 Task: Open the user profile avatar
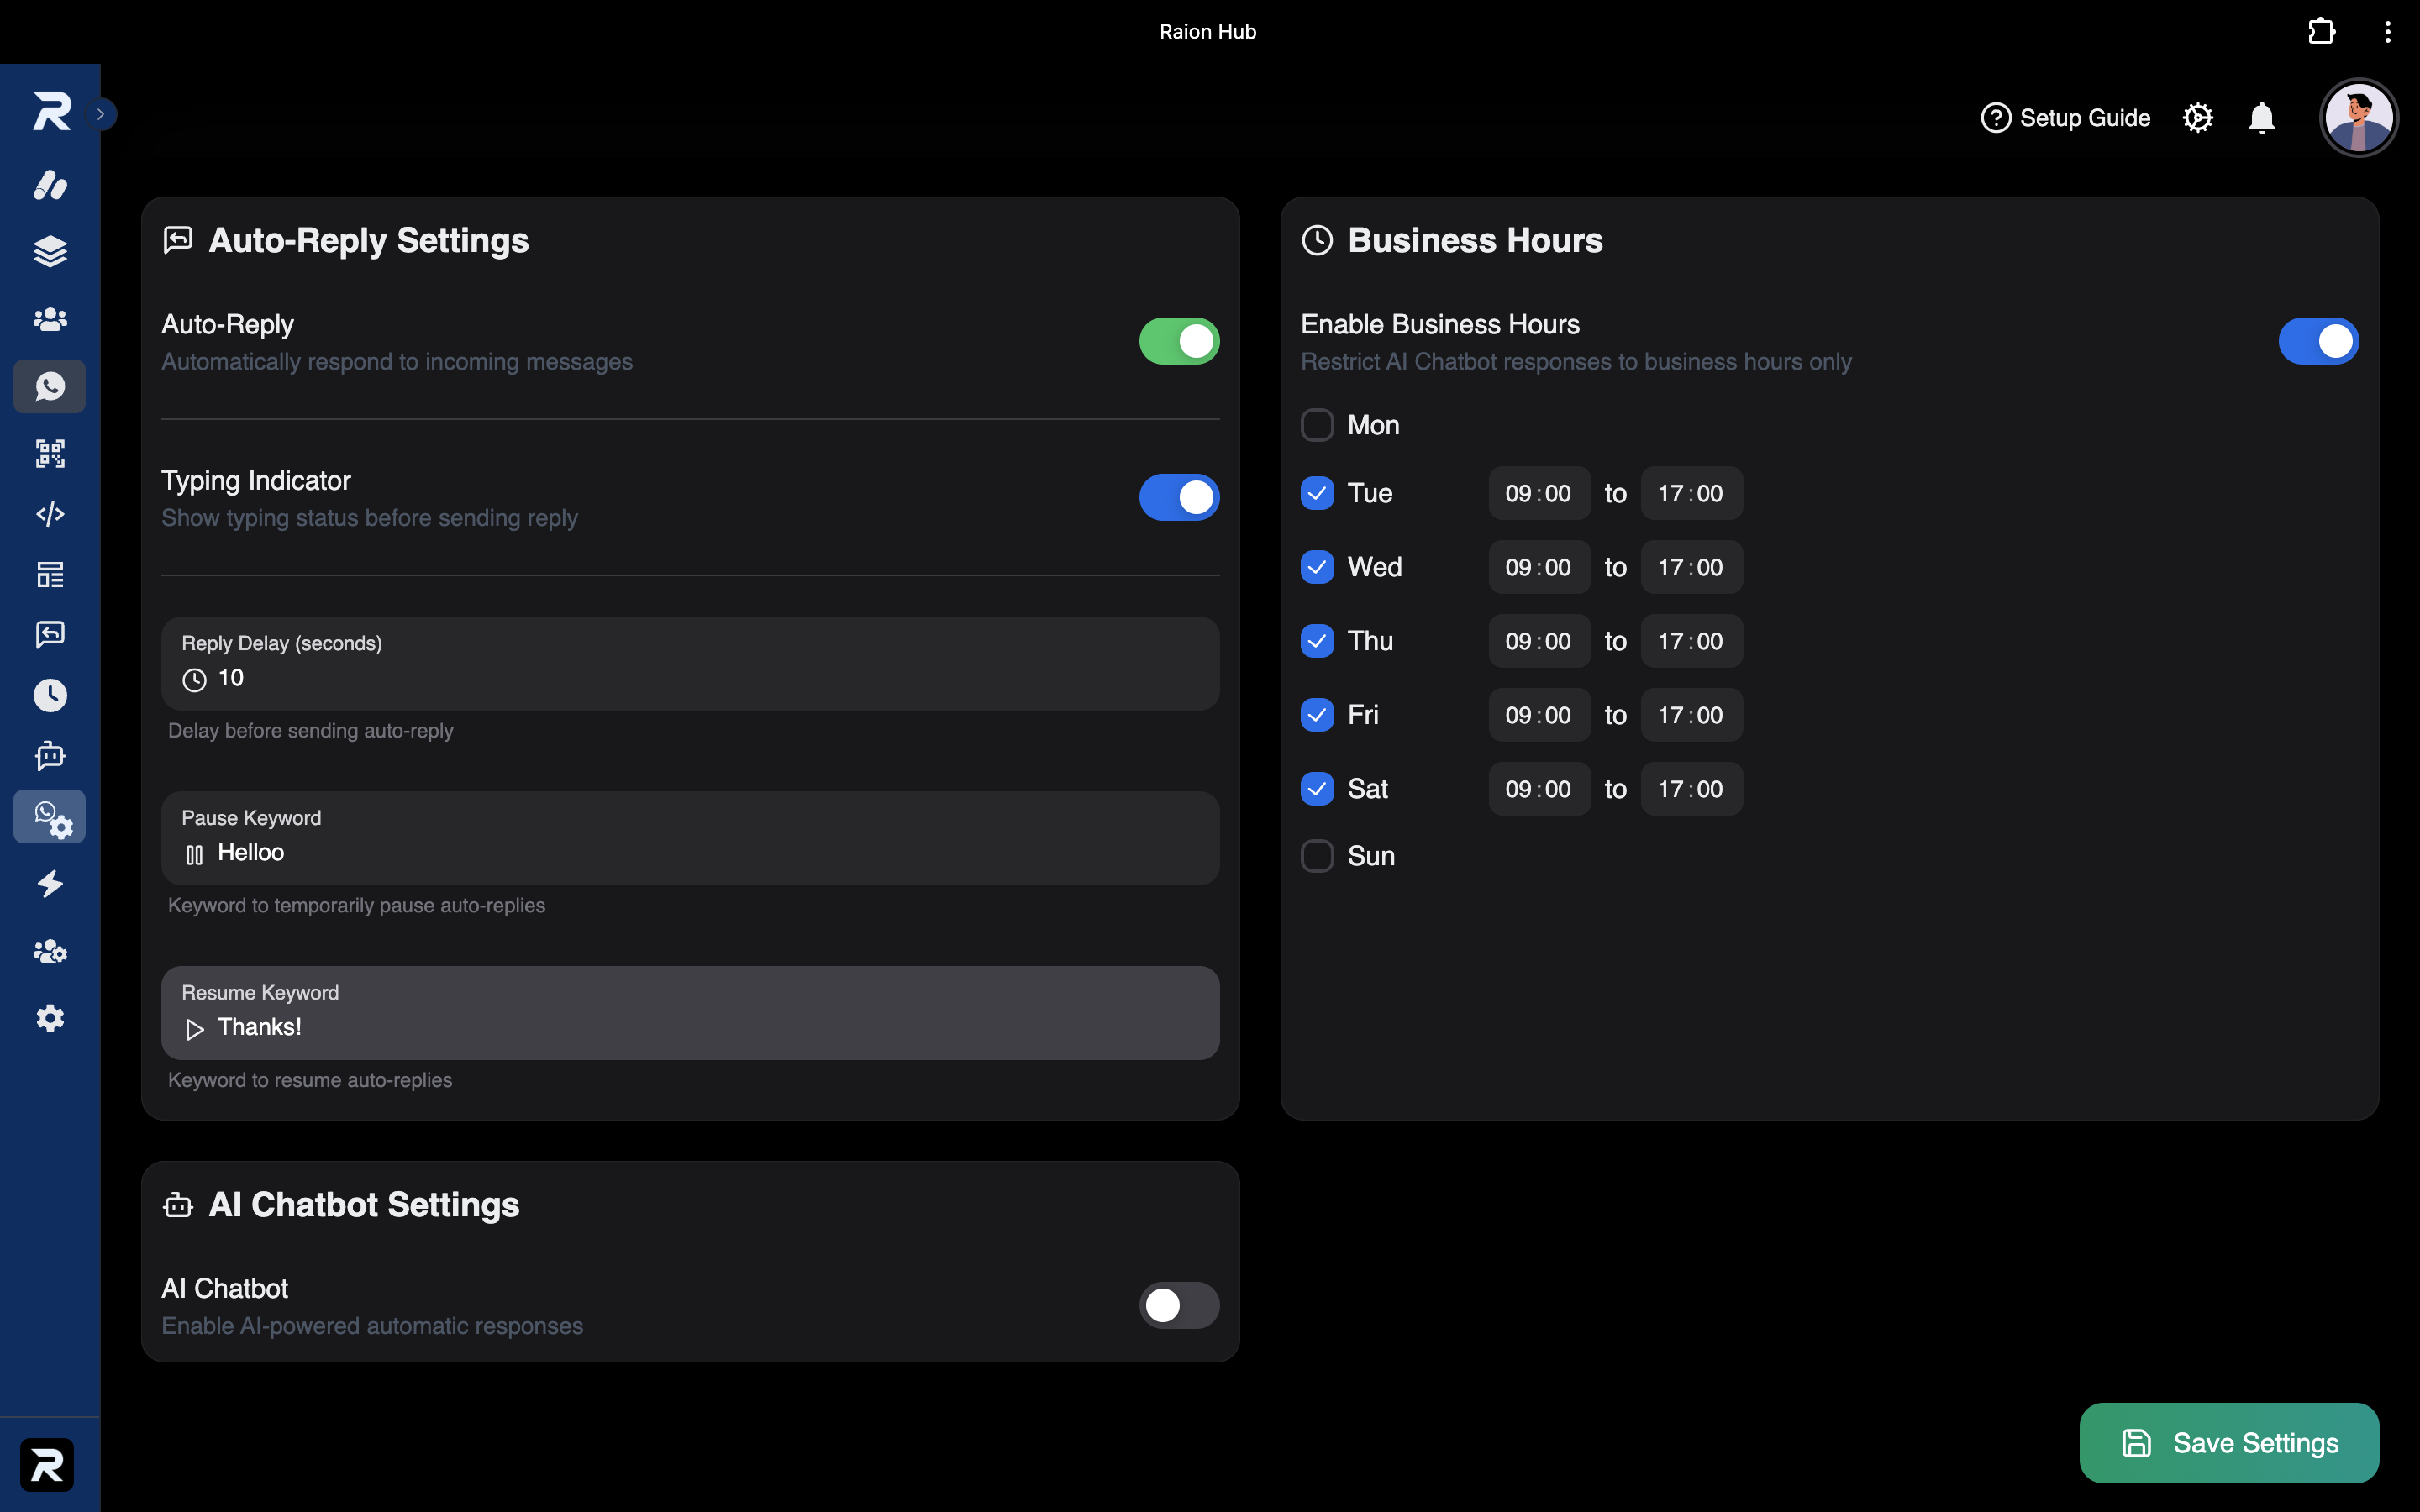pos(2358,118)
